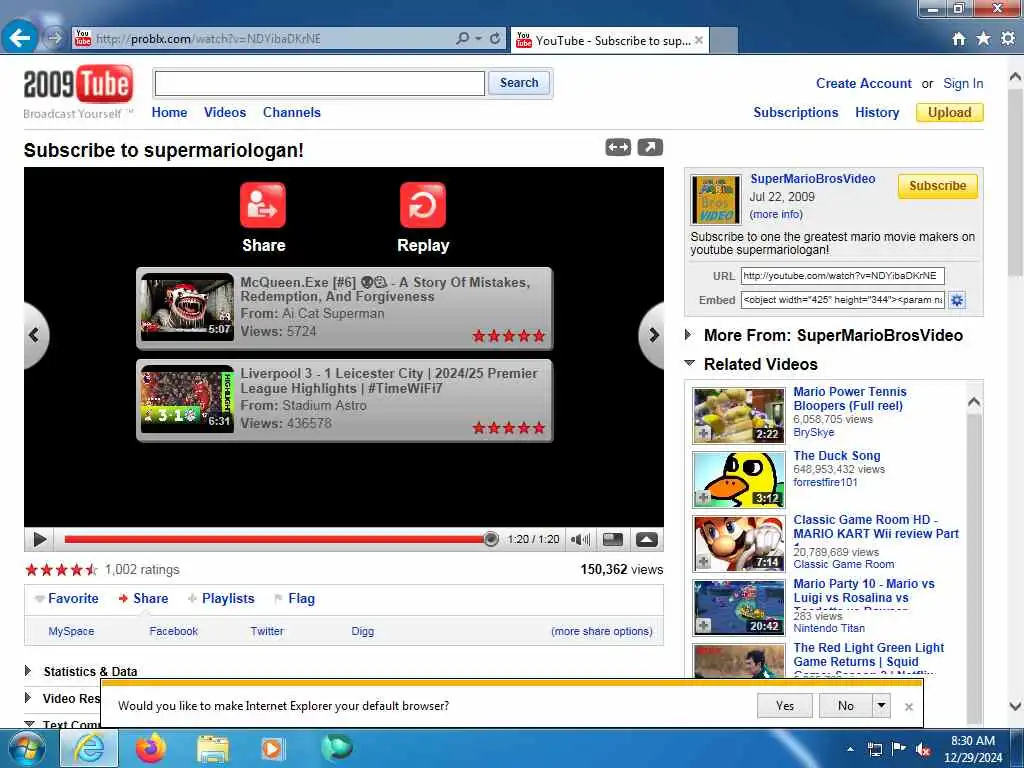Open the Videos navigation item
Screen dimensions: 1024x768
pyautogui.click(x=225, y=112)
